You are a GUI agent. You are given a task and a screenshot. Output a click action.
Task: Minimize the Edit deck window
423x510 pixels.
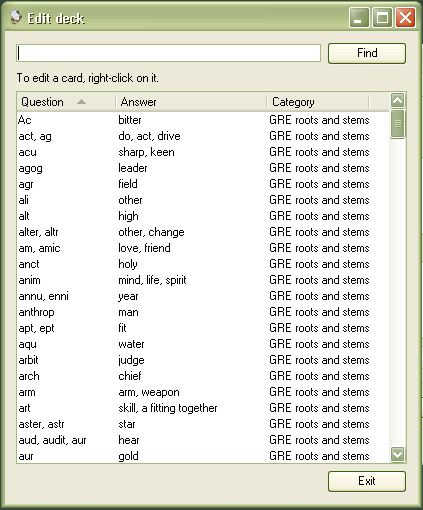click(359, 18)
